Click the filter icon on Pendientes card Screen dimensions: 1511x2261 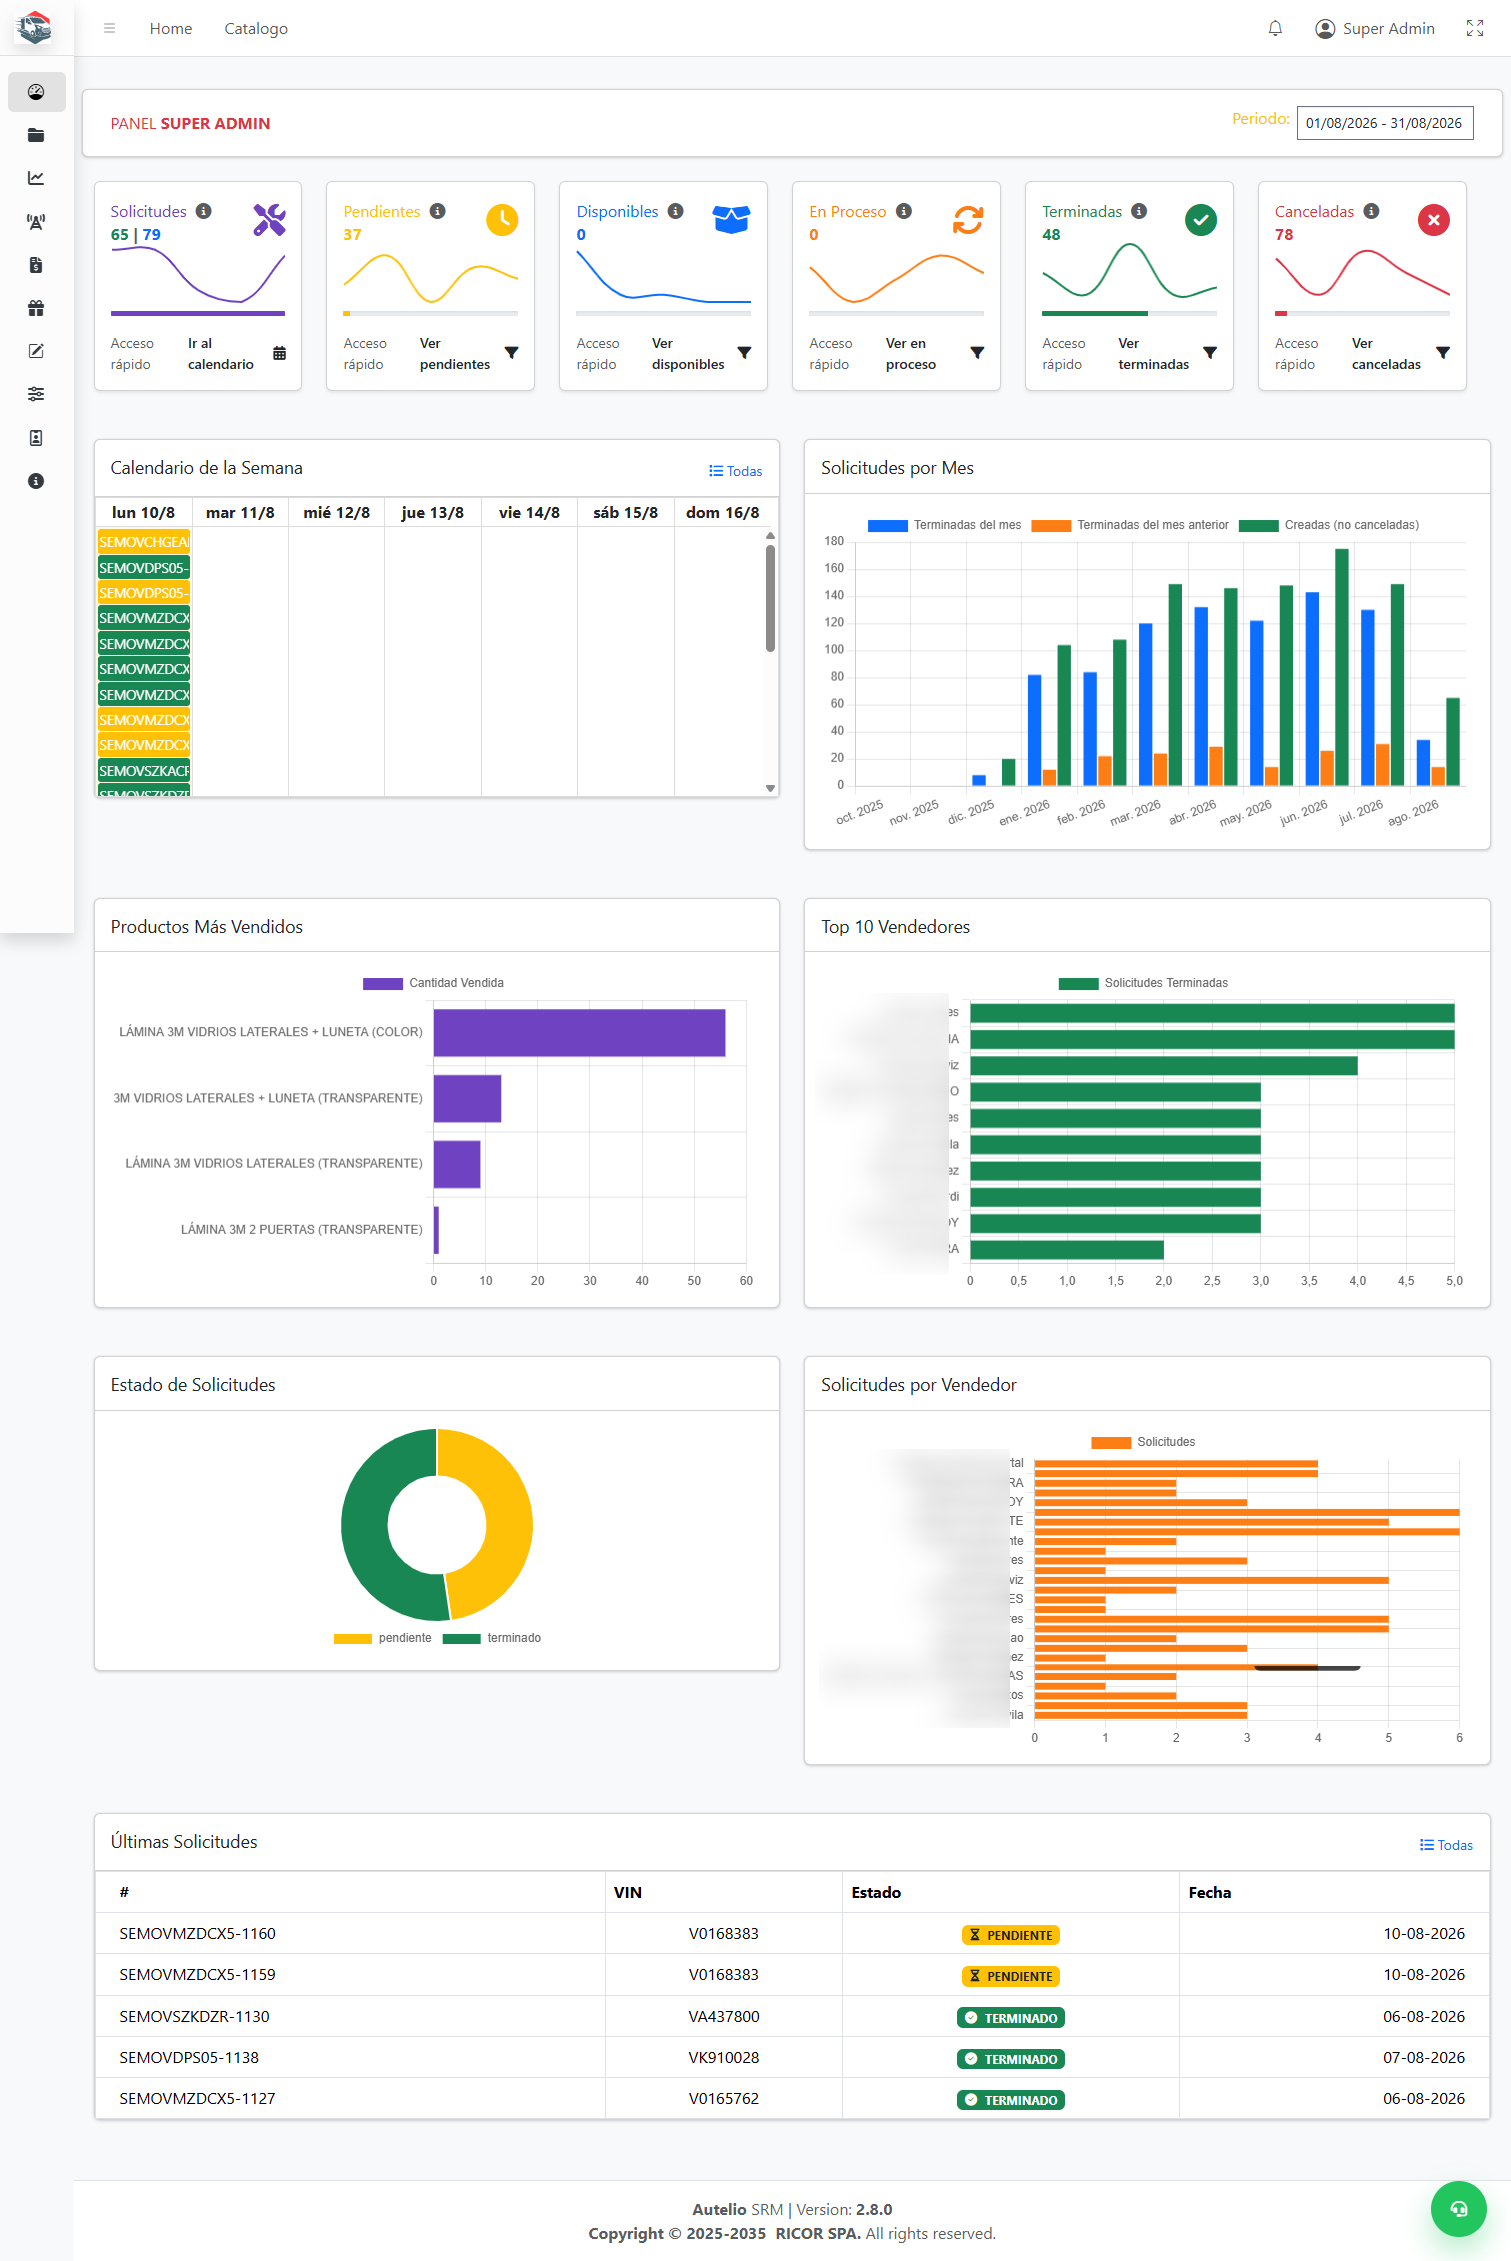512,353
